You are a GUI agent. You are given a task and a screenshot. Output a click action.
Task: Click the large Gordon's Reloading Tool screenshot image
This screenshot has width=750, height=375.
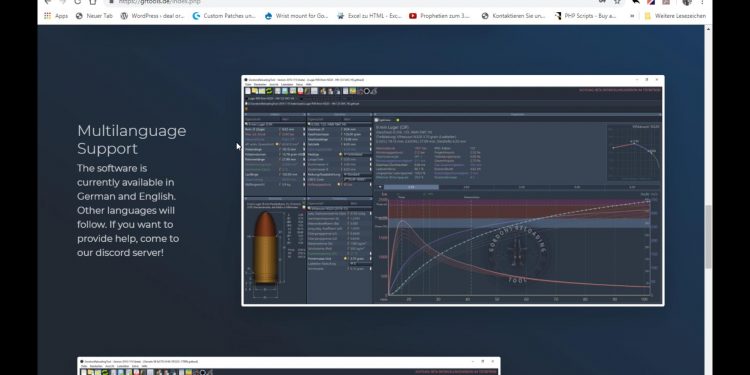point(452,190)
